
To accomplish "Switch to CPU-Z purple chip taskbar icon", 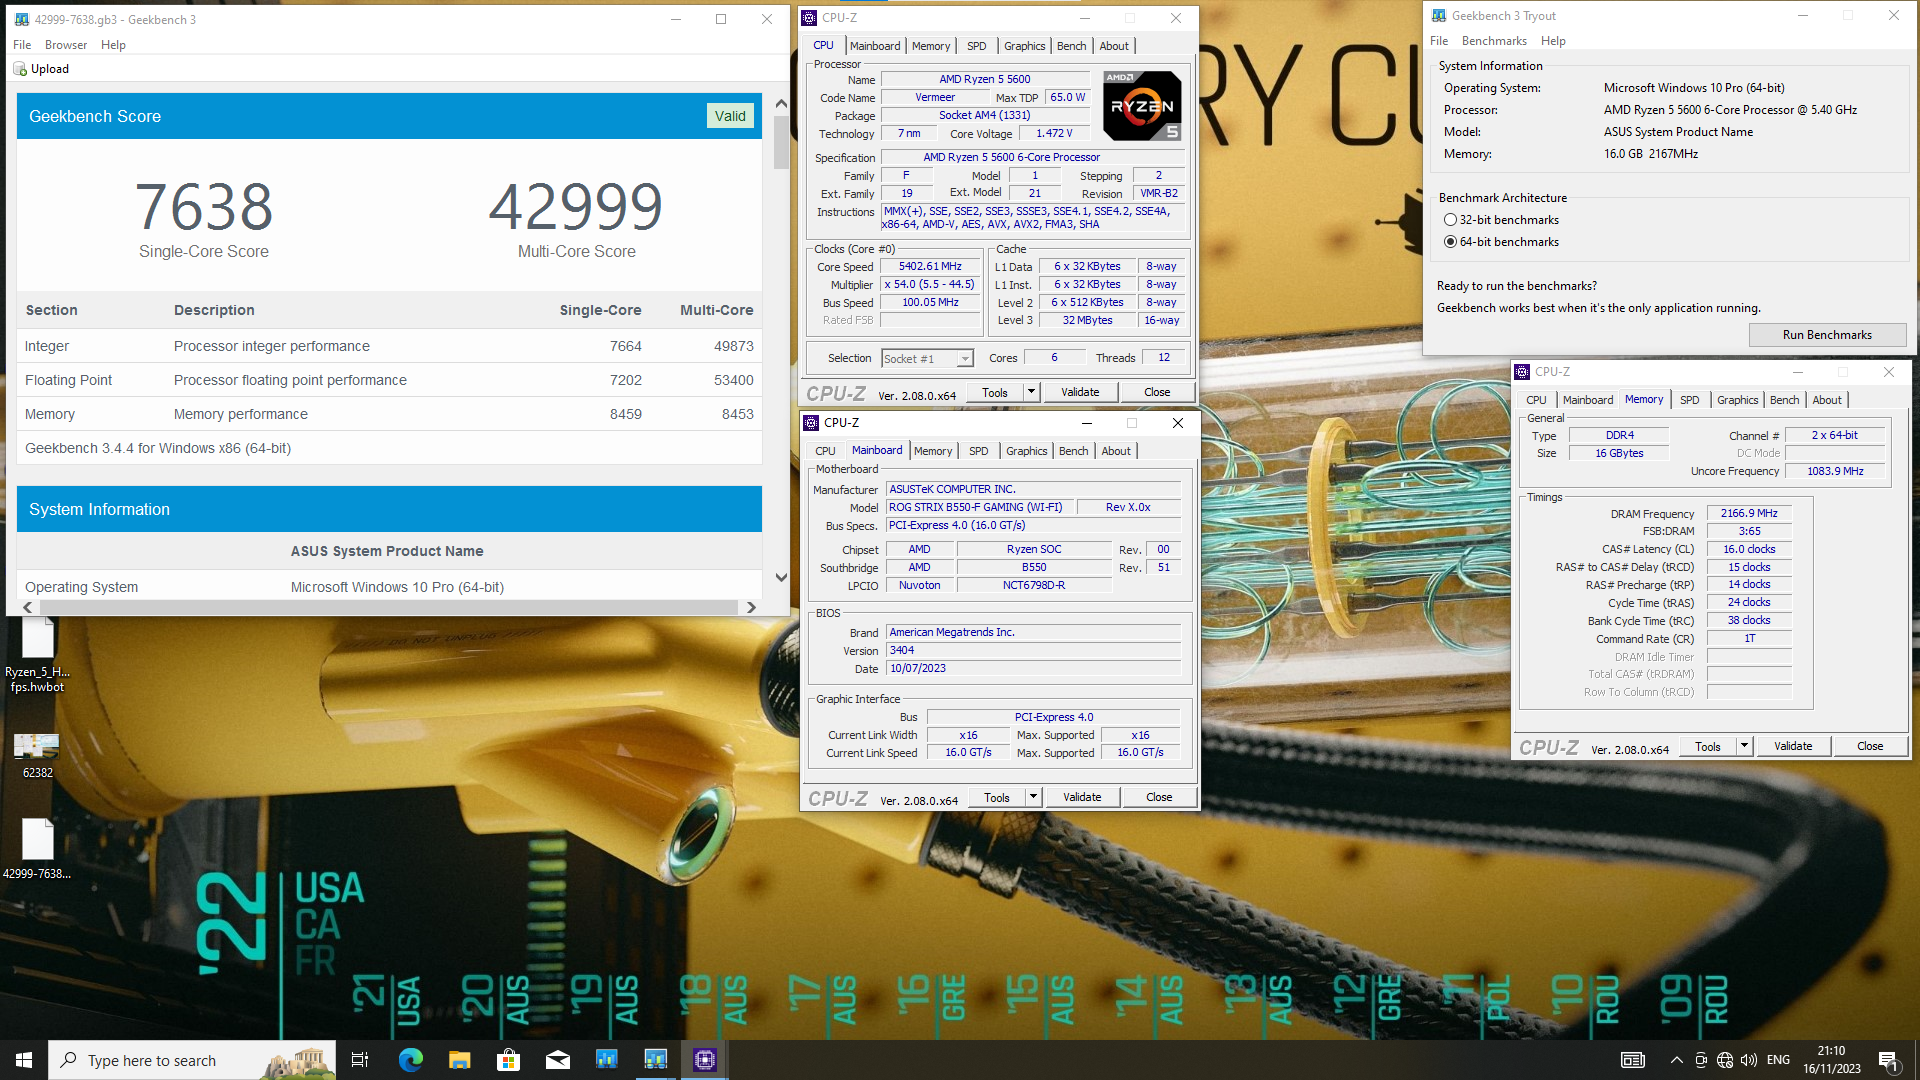I will [x=705, y=1060].
